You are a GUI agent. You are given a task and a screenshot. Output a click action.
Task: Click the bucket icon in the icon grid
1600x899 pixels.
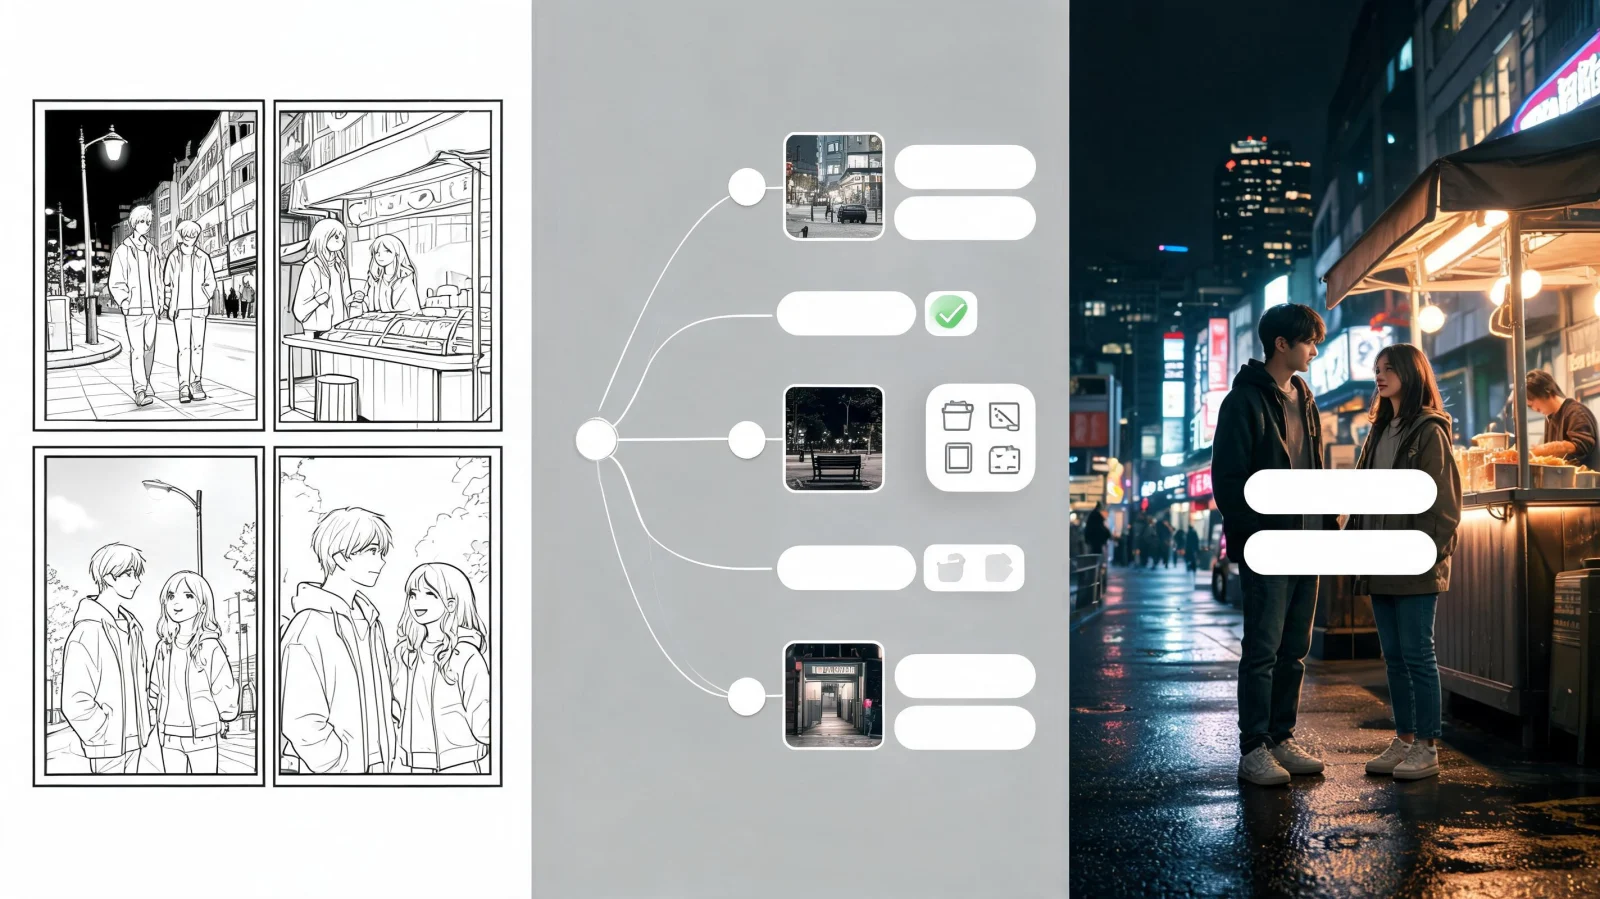coord(957,416)
